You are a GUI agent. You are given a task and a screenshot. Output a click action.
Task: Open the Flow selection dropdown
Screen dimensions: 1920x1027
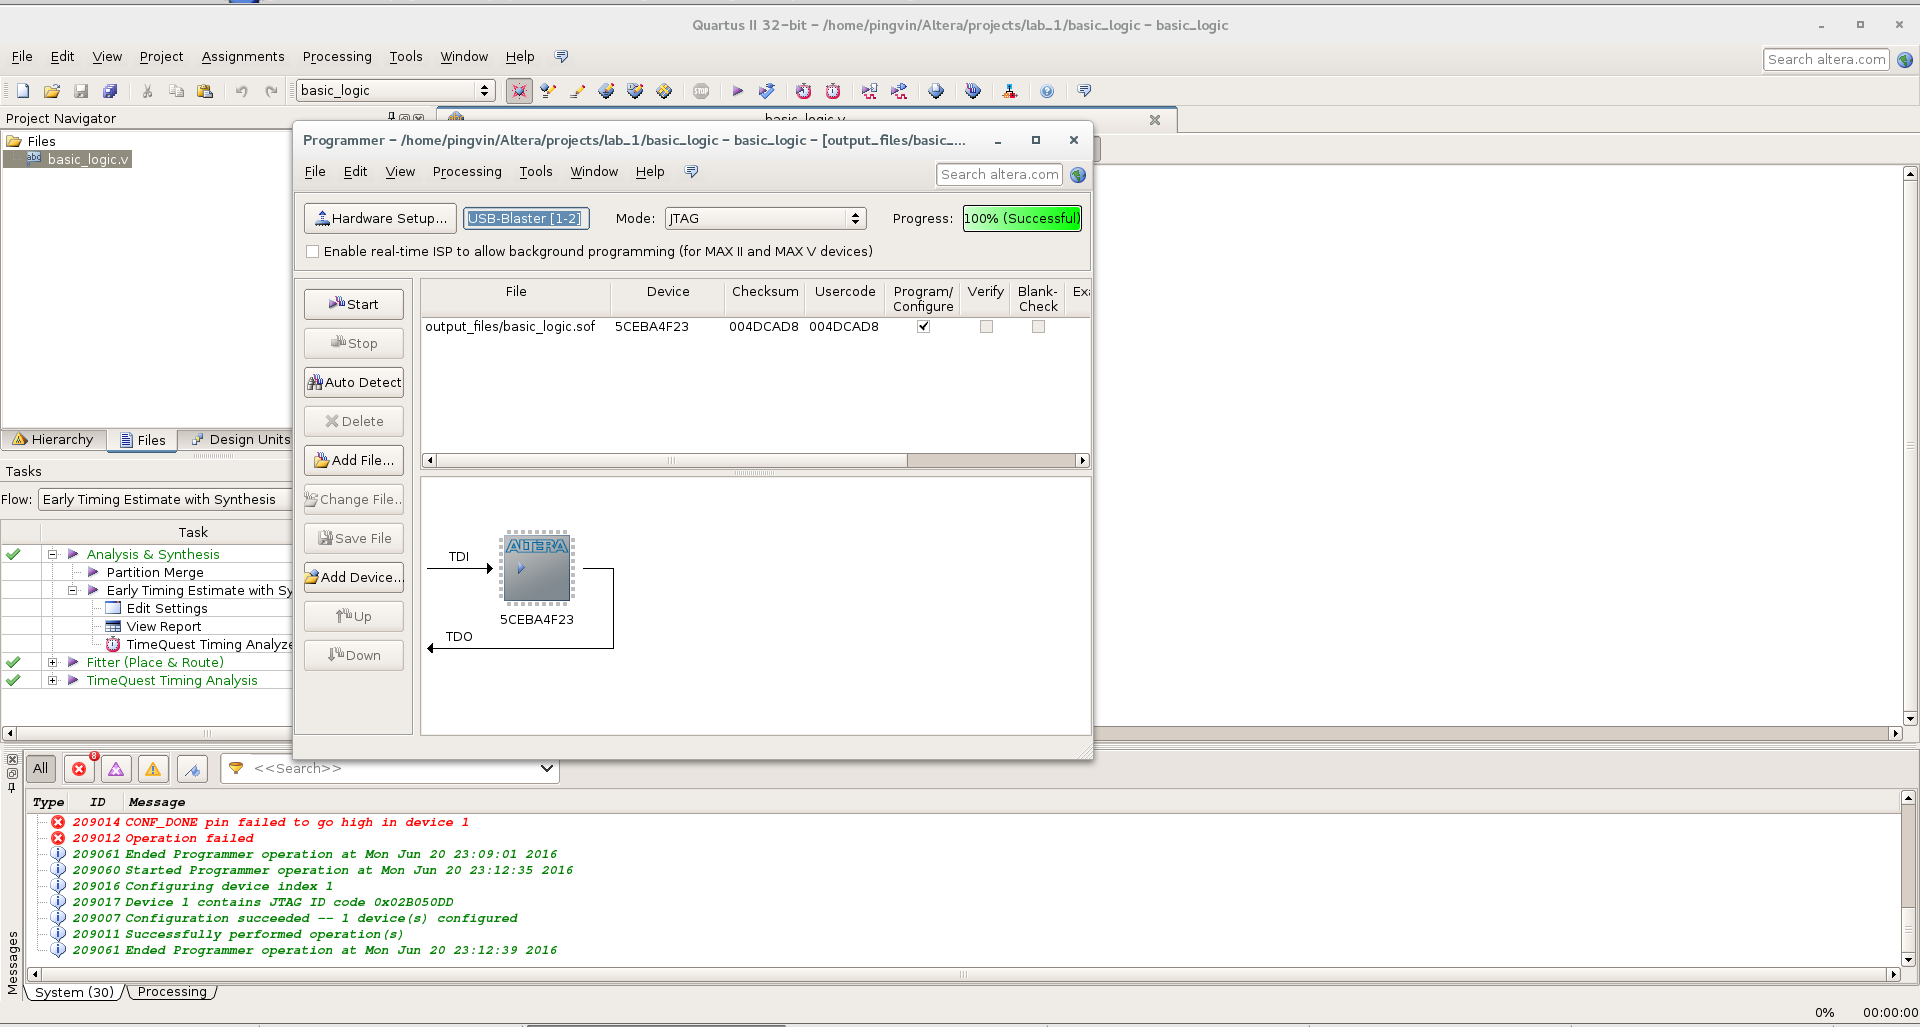(x=165, y=500)
